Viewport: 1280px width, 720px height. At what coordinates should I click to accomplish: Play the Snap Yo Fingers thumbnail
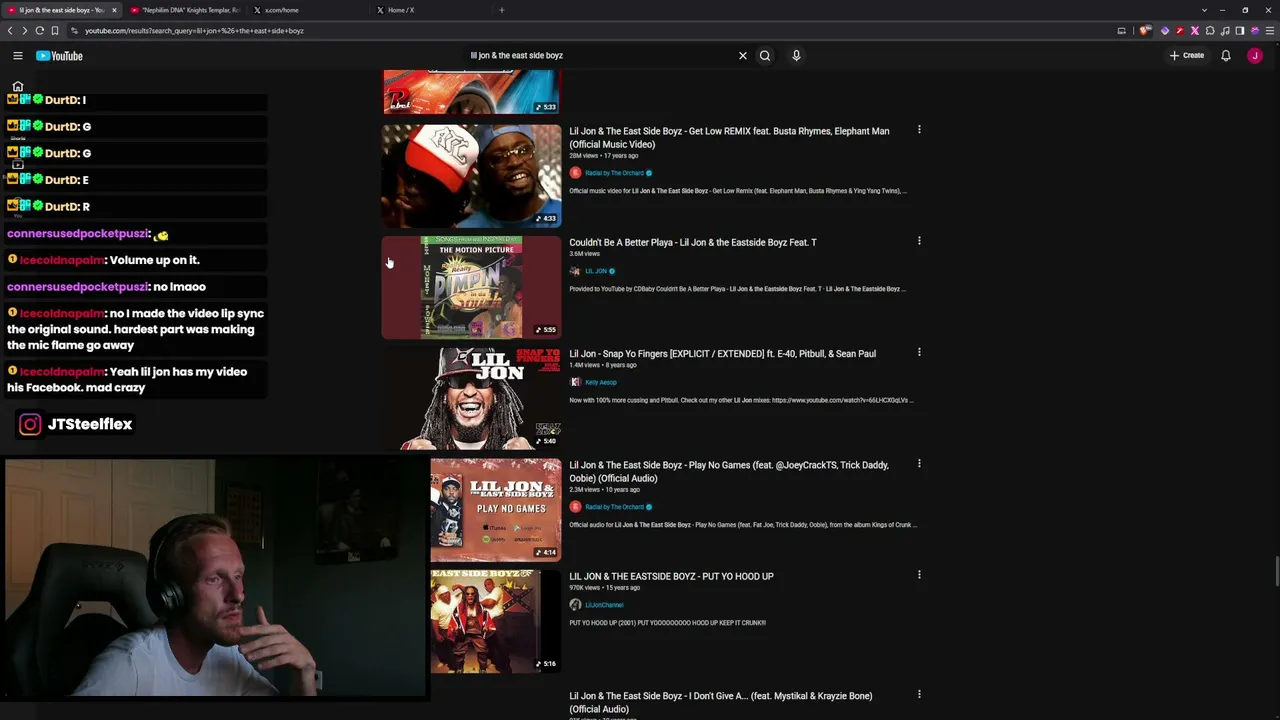(472, 399)
